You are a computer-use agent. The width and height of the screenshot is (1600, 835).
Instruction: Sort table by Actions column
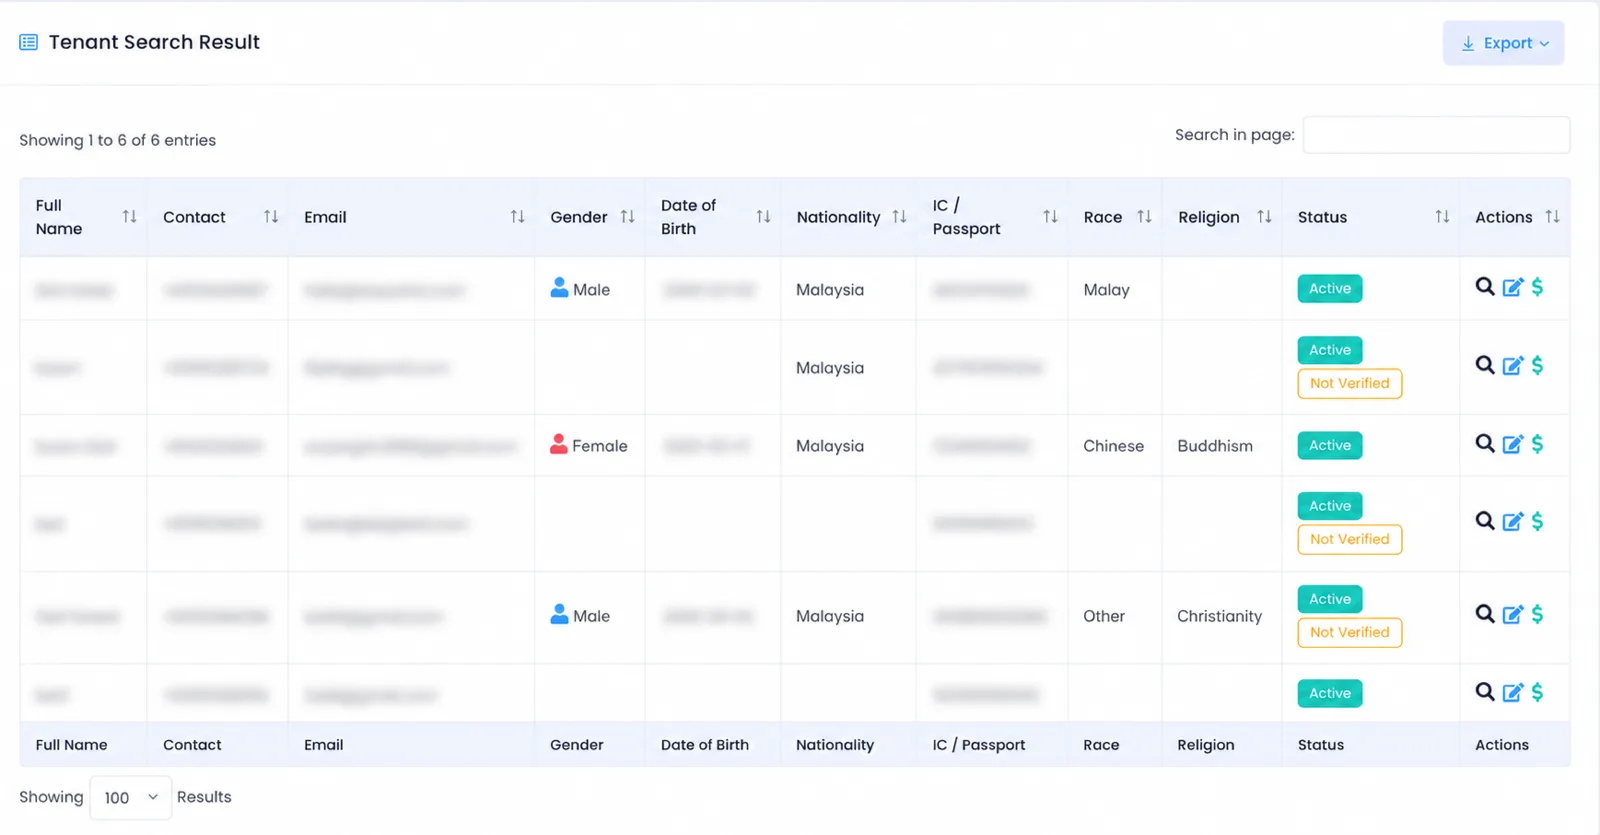tap(1552, 217)
